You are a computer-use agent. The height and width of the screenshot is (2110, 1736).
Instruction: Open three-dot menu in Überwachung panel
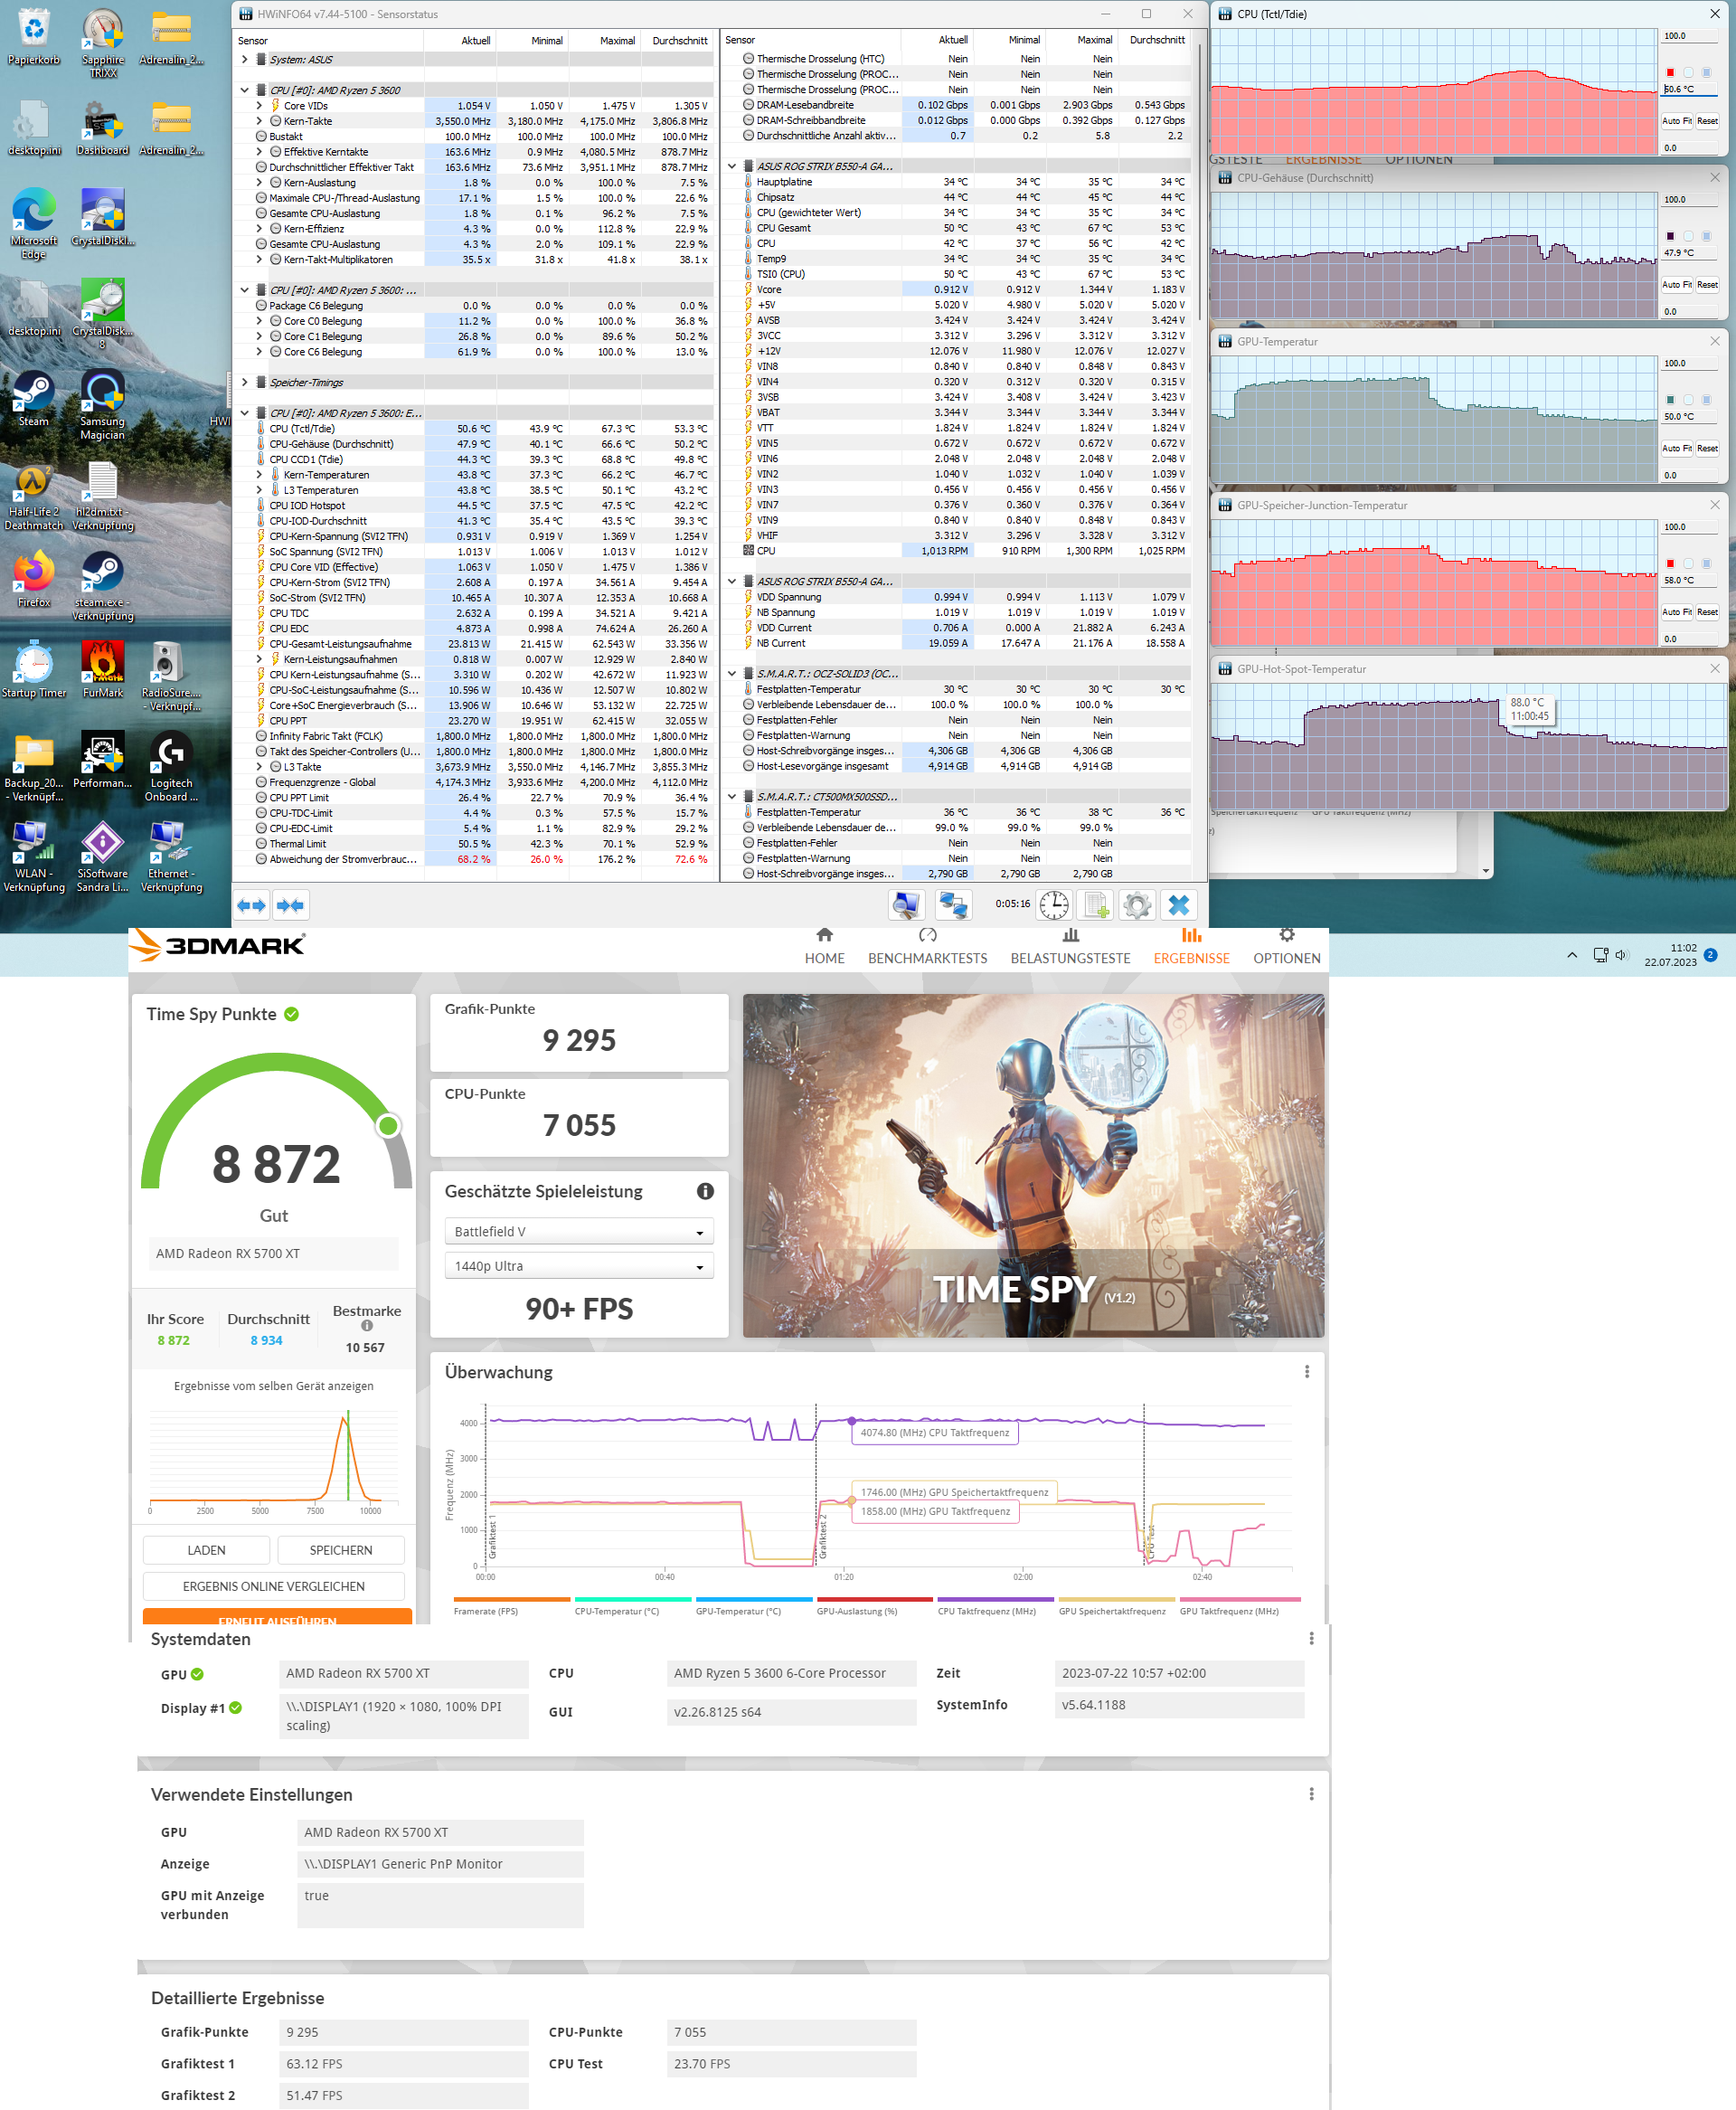point(1306,1372)
